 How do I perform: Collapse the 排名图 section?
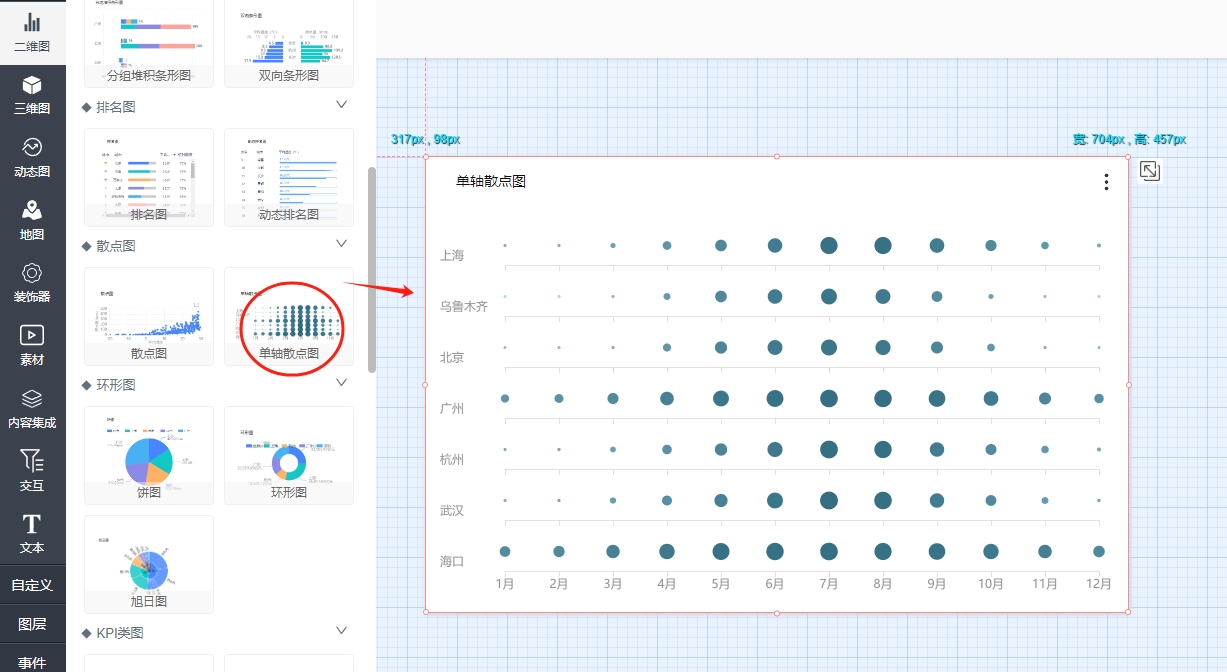coord(342,105)
